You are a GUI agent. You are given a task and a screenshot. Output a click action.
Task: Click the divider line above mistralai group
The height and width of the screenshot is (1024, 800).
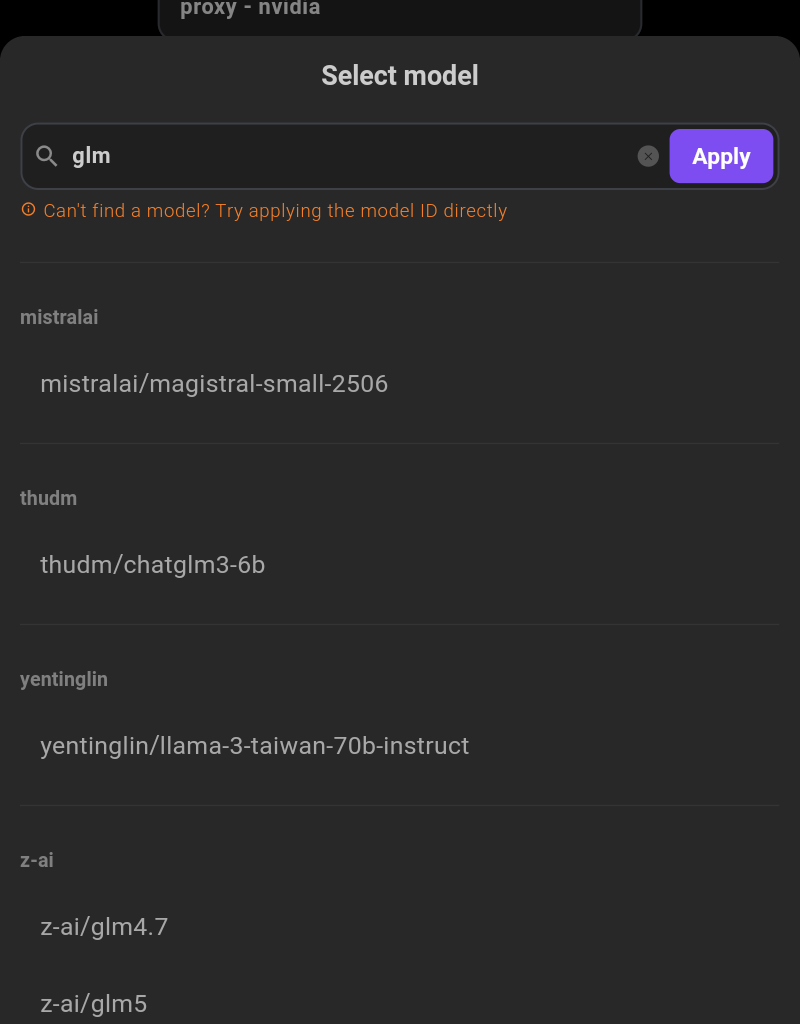[400, 262]
